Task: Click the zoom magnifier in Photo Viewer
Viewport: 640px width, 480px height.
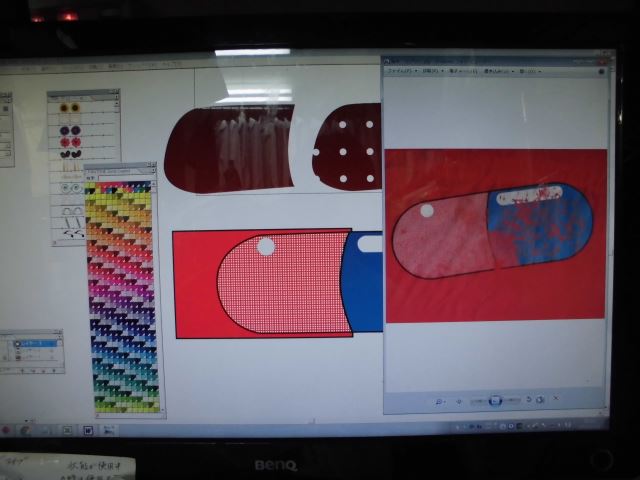Action: [x=439, y=401]
